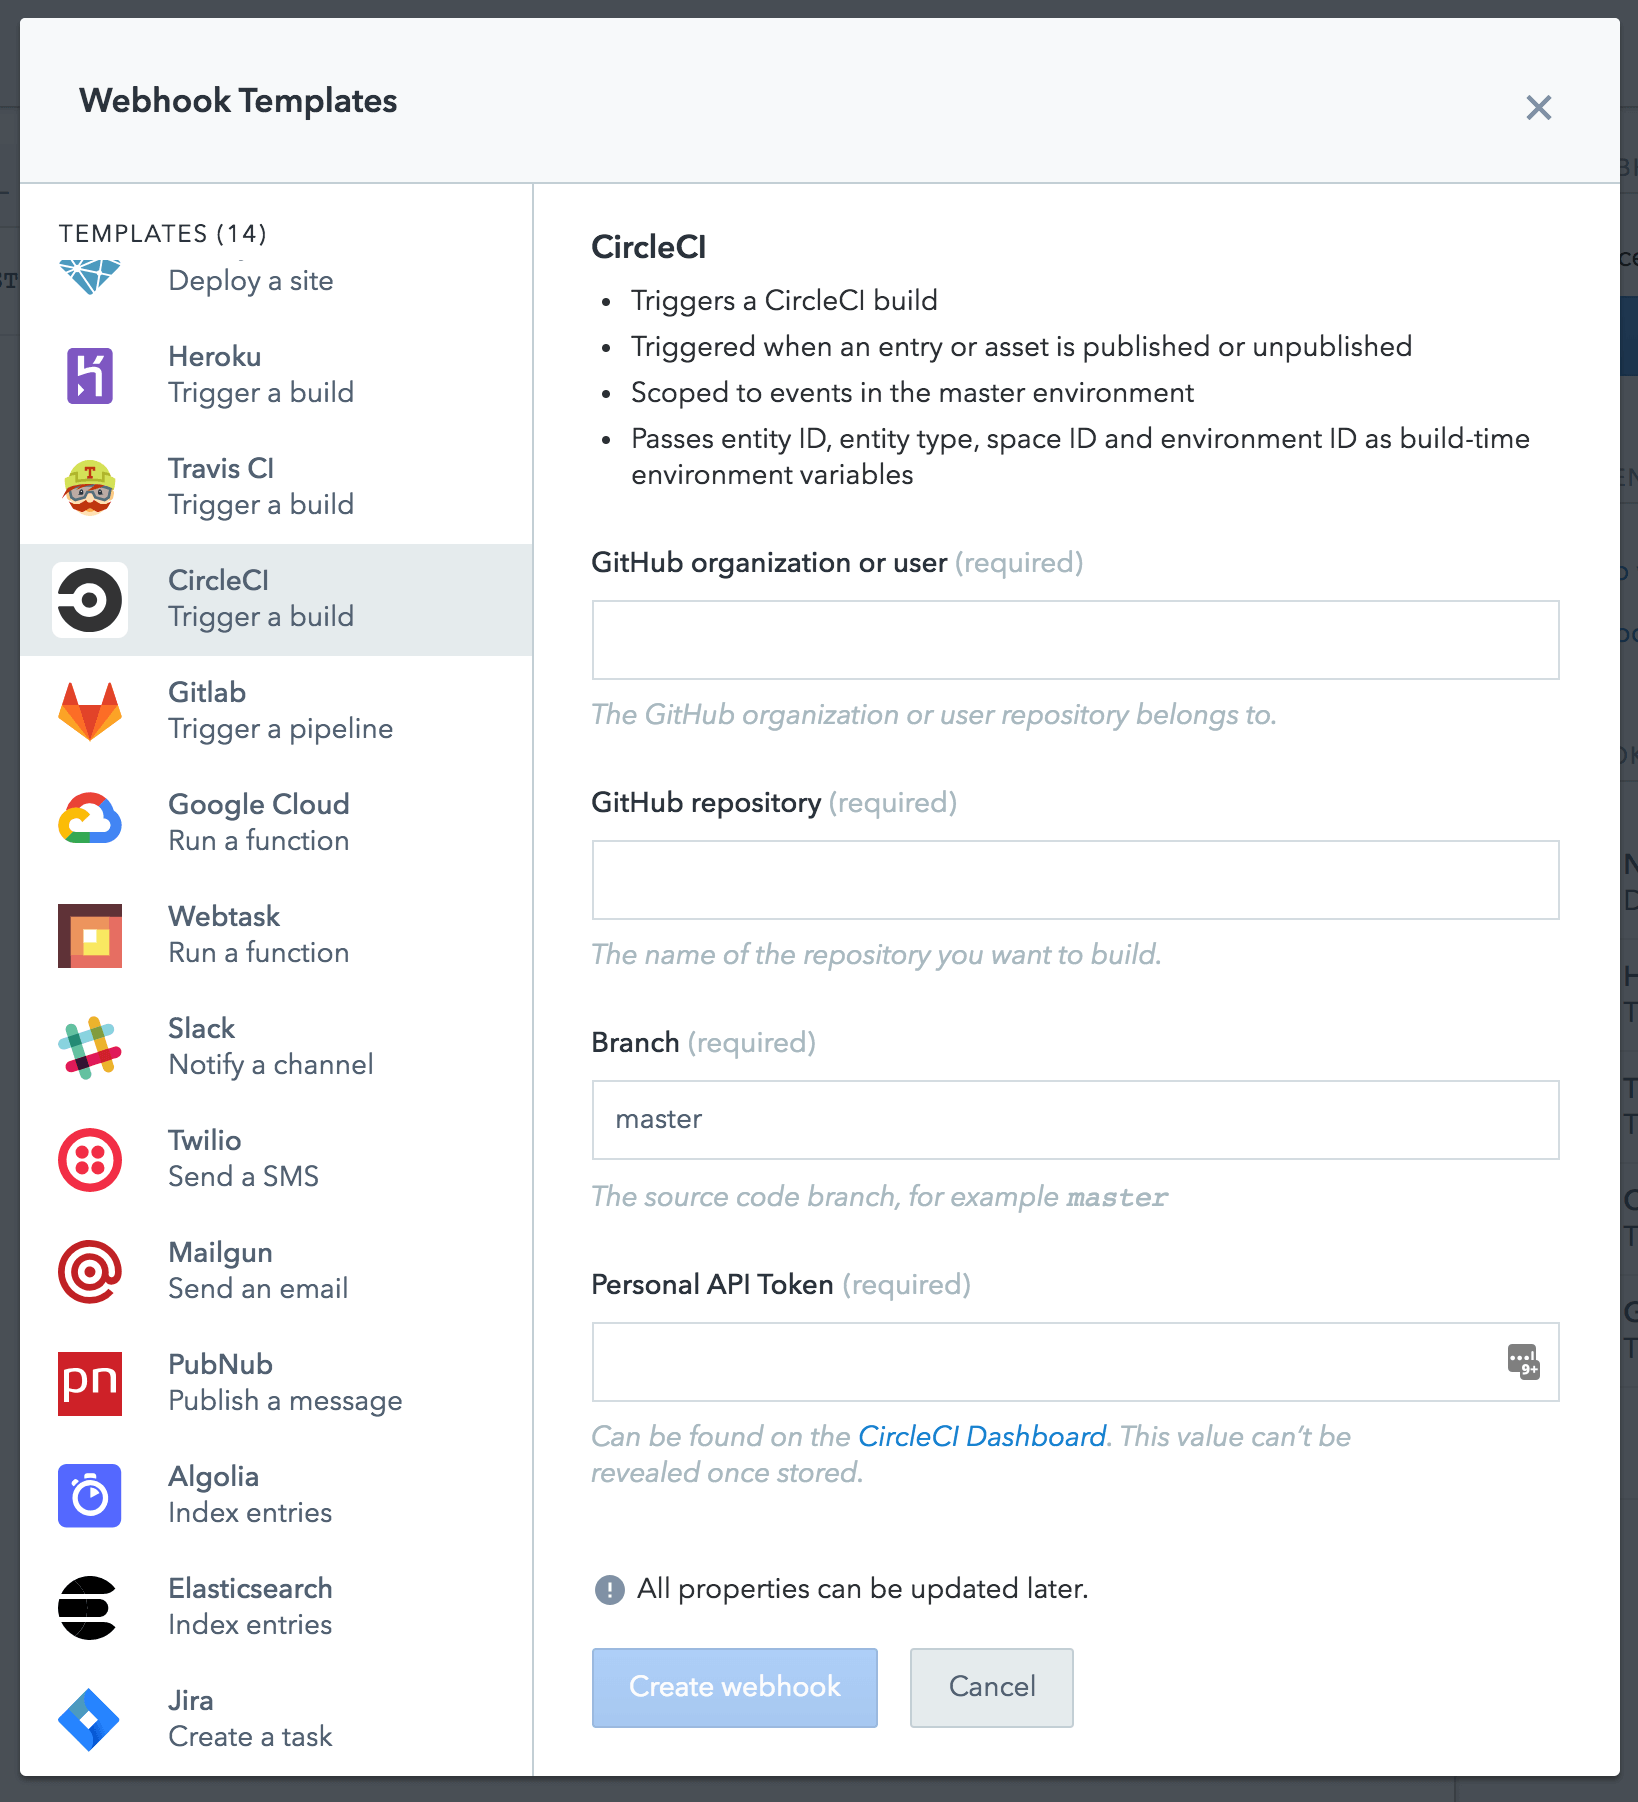Screen dimensions: 1638x1802
Task: Open the CircleCI Dashboard link
Action: coord(982,1437)
